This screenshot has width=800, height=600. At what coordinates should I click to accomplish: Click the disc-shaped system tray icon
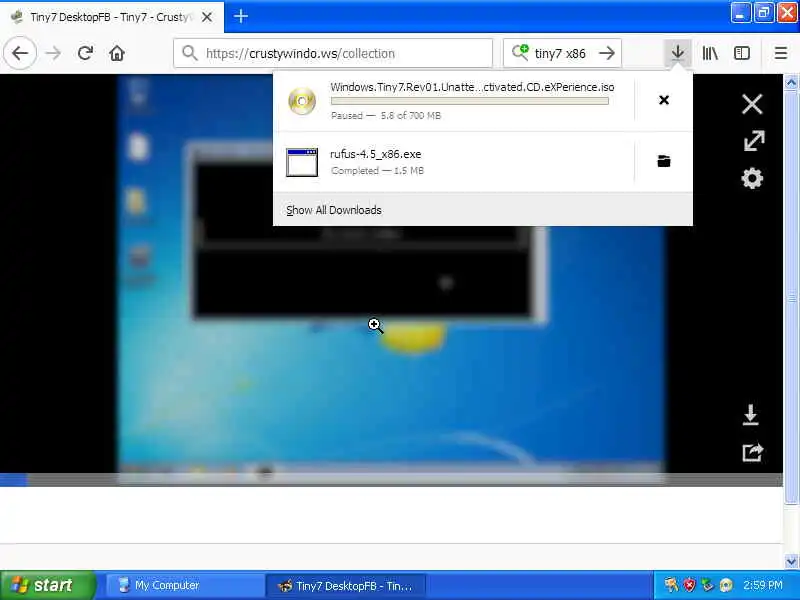[726, 585]
